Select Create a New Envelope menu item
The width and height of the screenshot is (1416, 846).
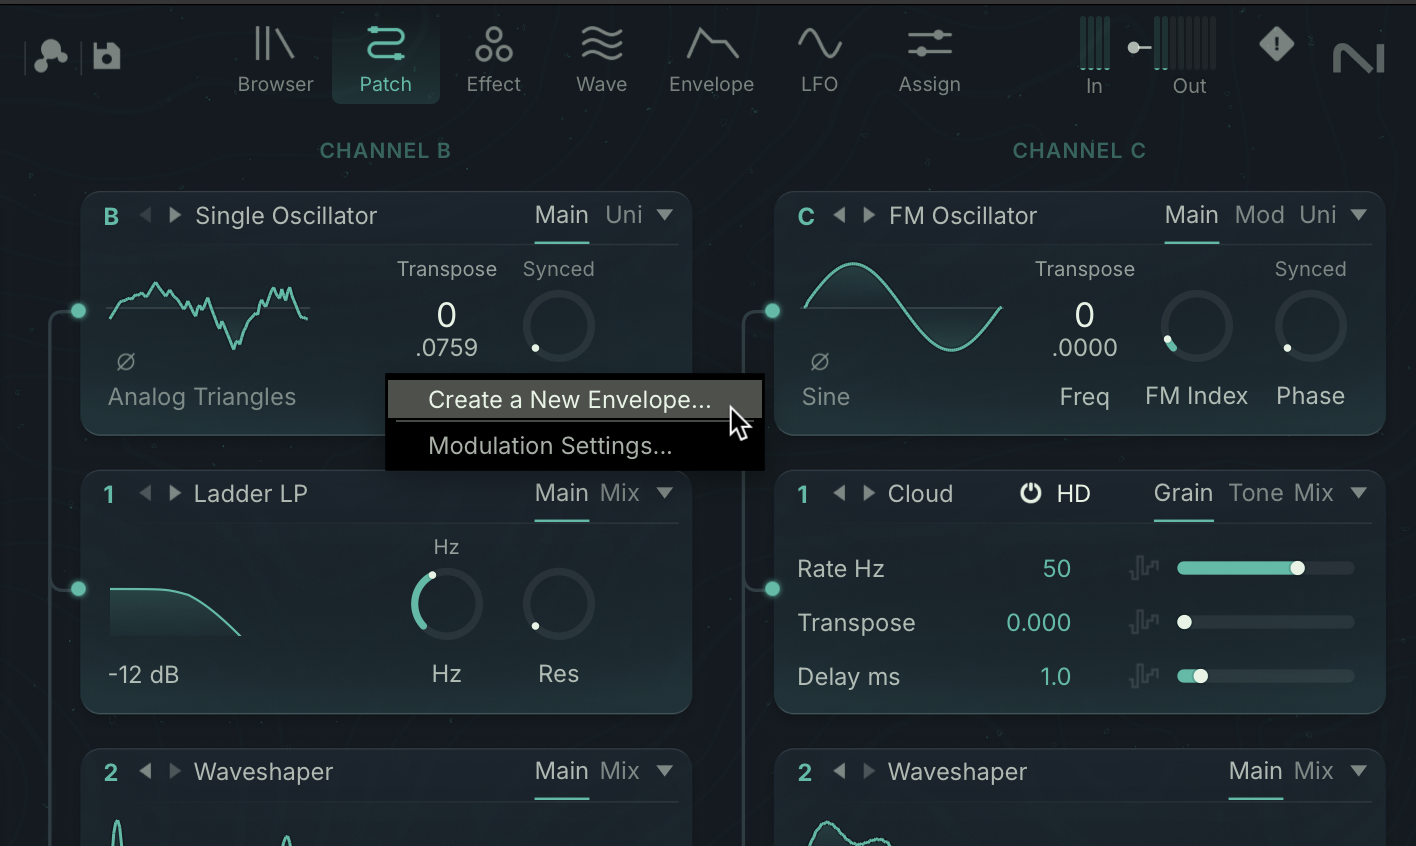[569, 400]
